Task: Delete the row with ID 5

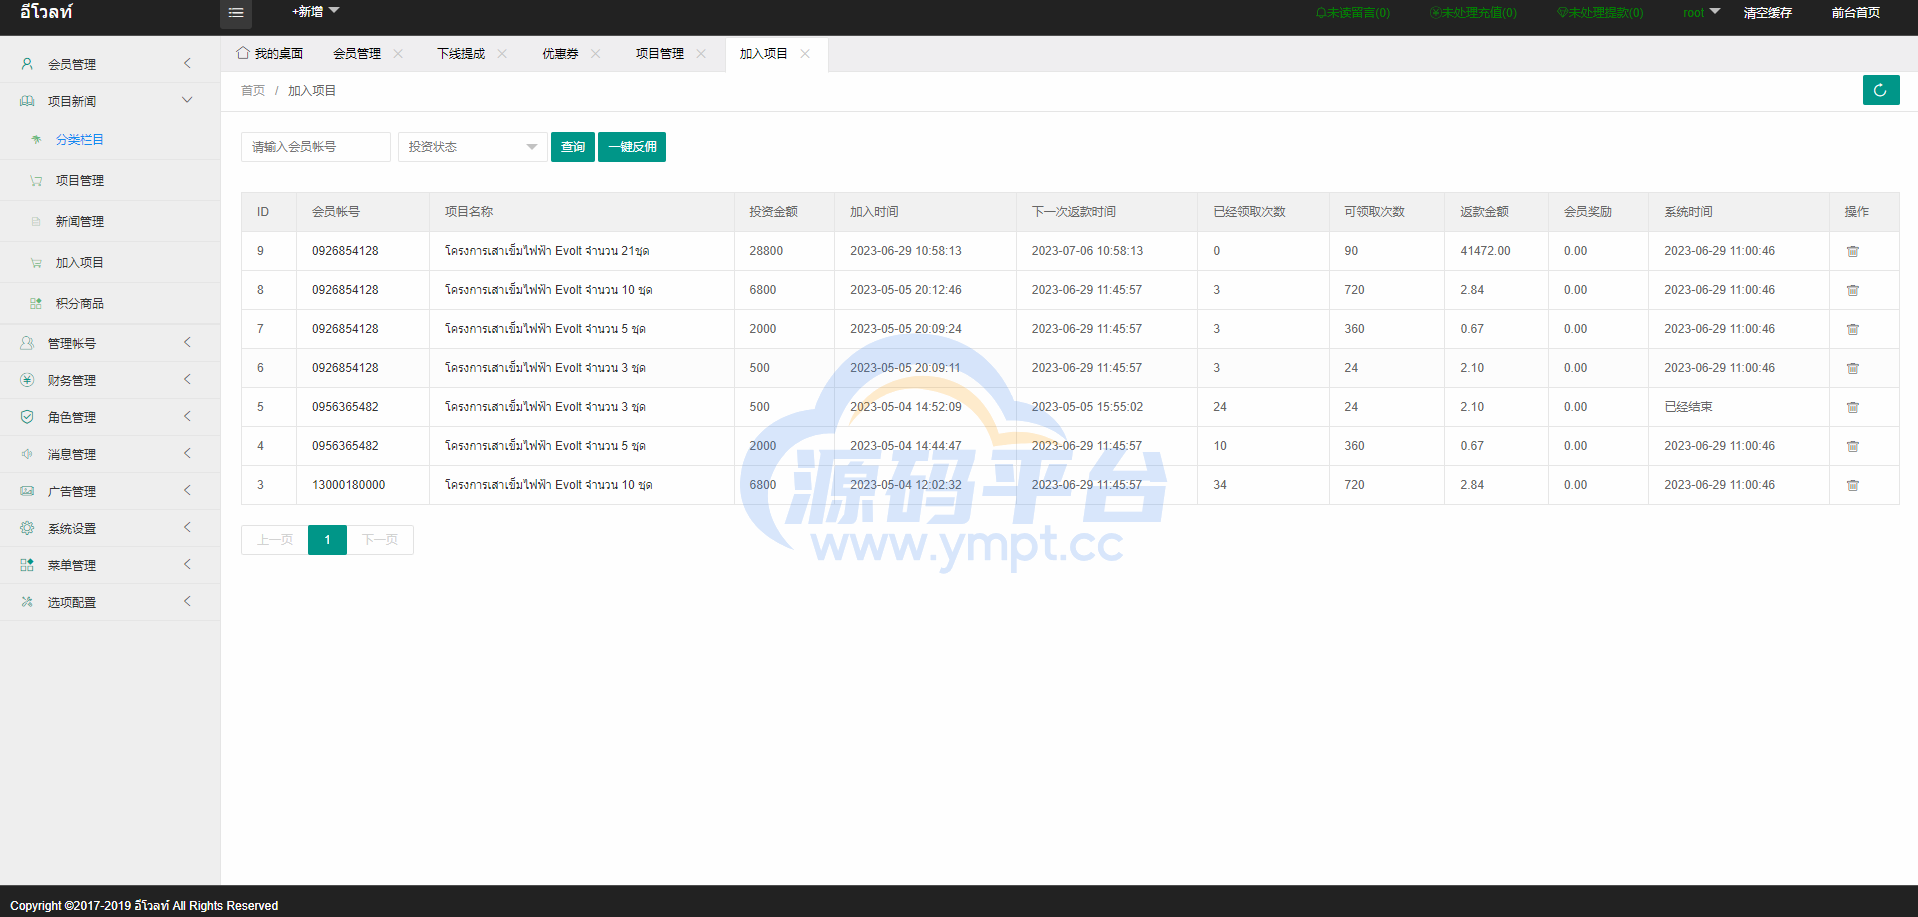Action: [1852, 407]
